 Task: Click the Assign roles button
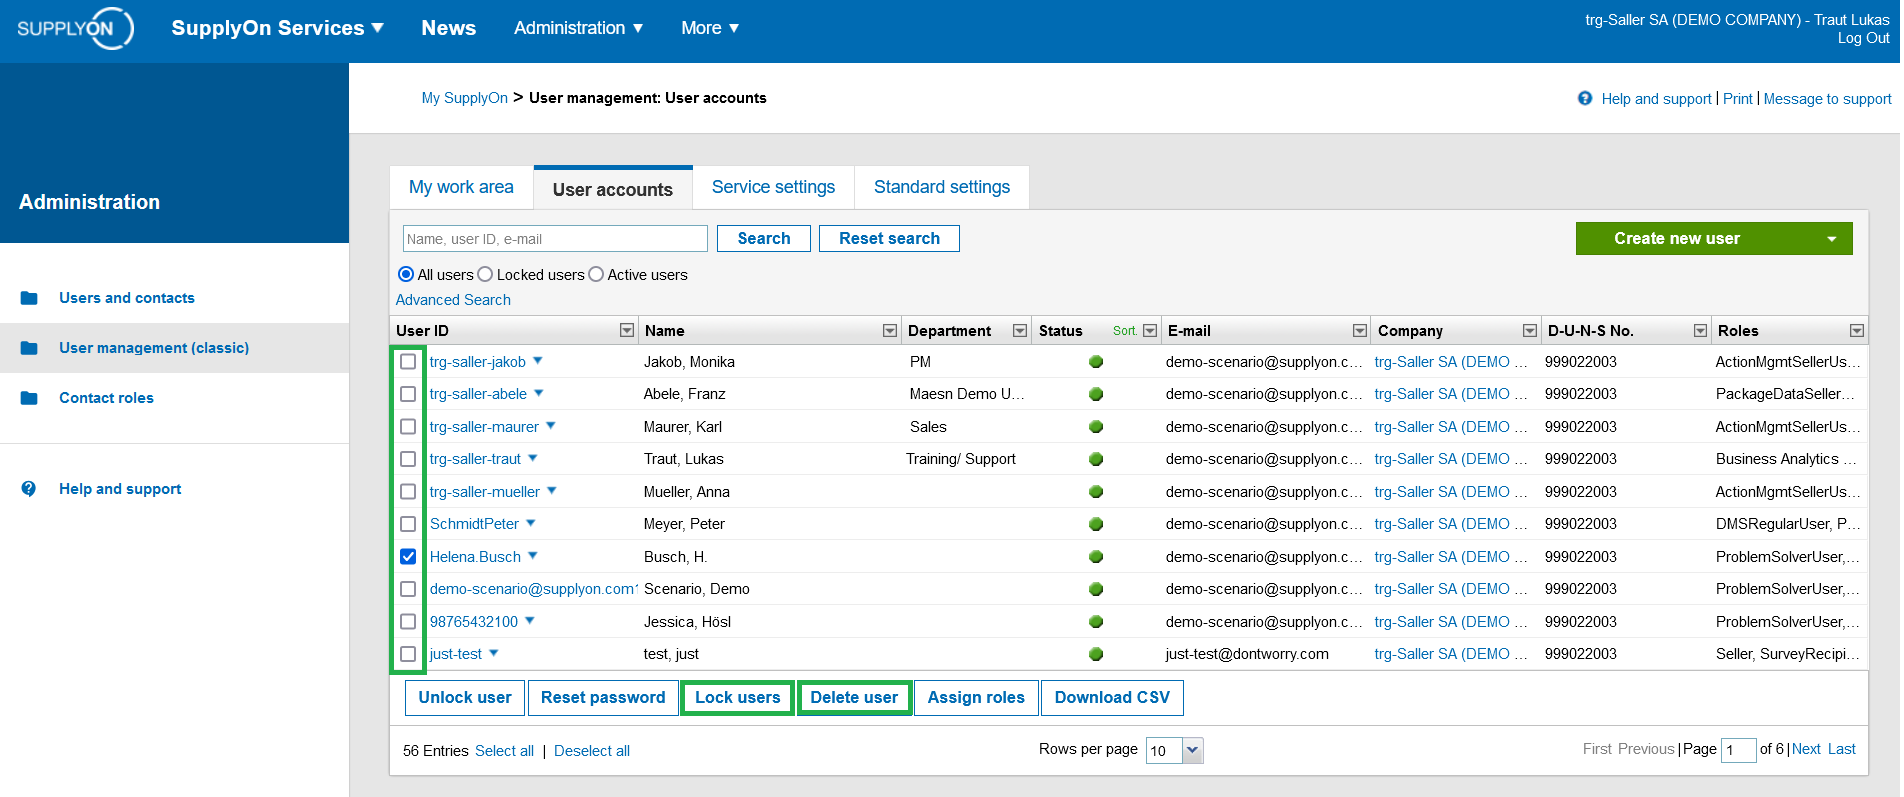[x=976, y=698]
